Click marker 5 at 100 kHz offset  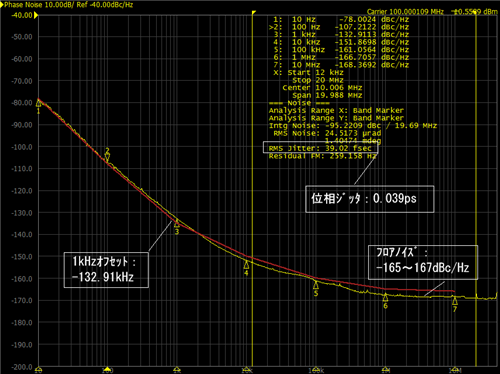(x=316, y=285)
